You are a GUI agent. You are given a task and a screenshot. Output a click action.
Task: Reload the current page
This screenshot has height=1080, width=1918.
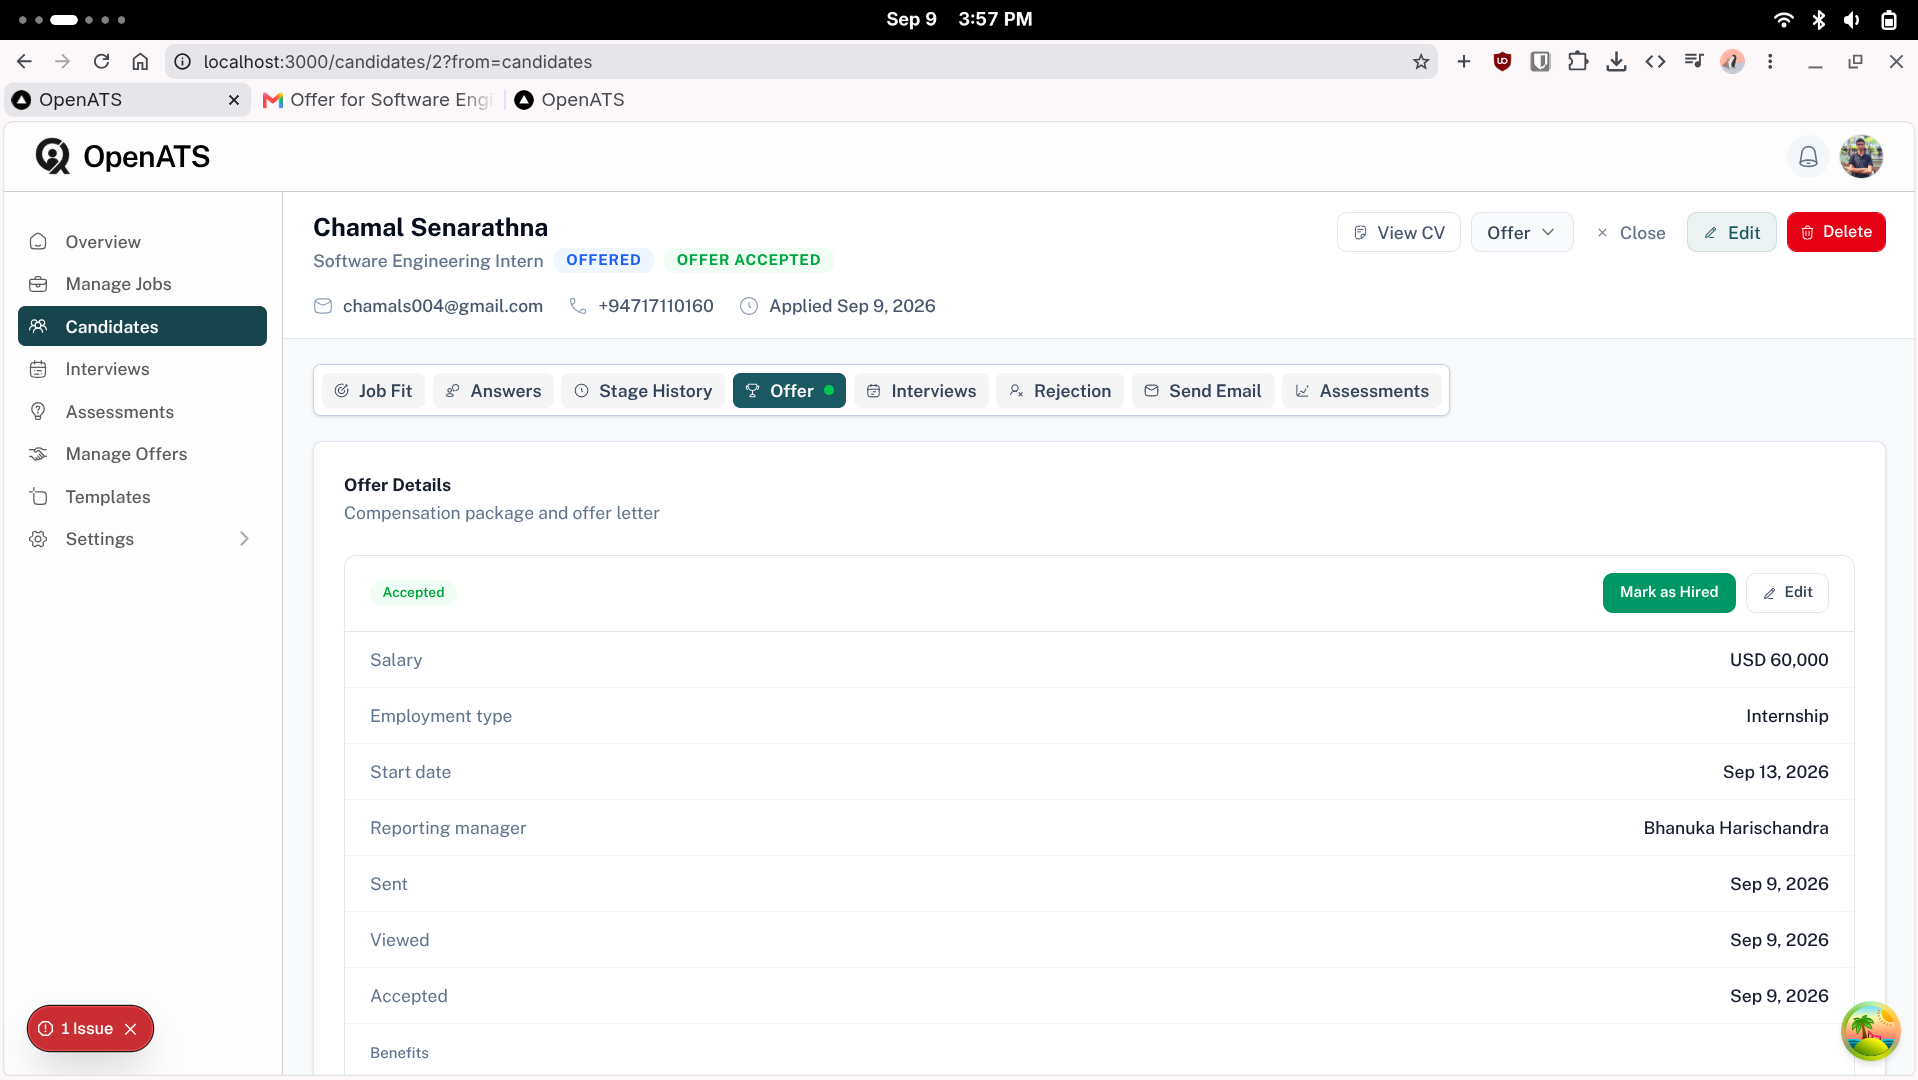point(101,62)
